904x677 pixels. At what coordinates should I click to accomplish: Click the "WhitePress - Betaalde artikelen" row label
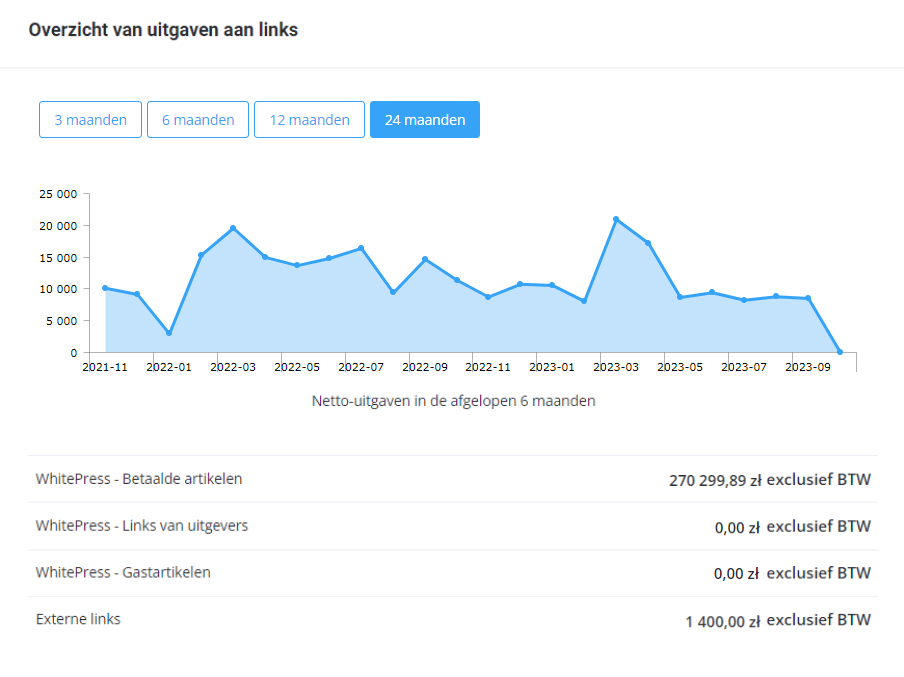[x=139, y=479]
